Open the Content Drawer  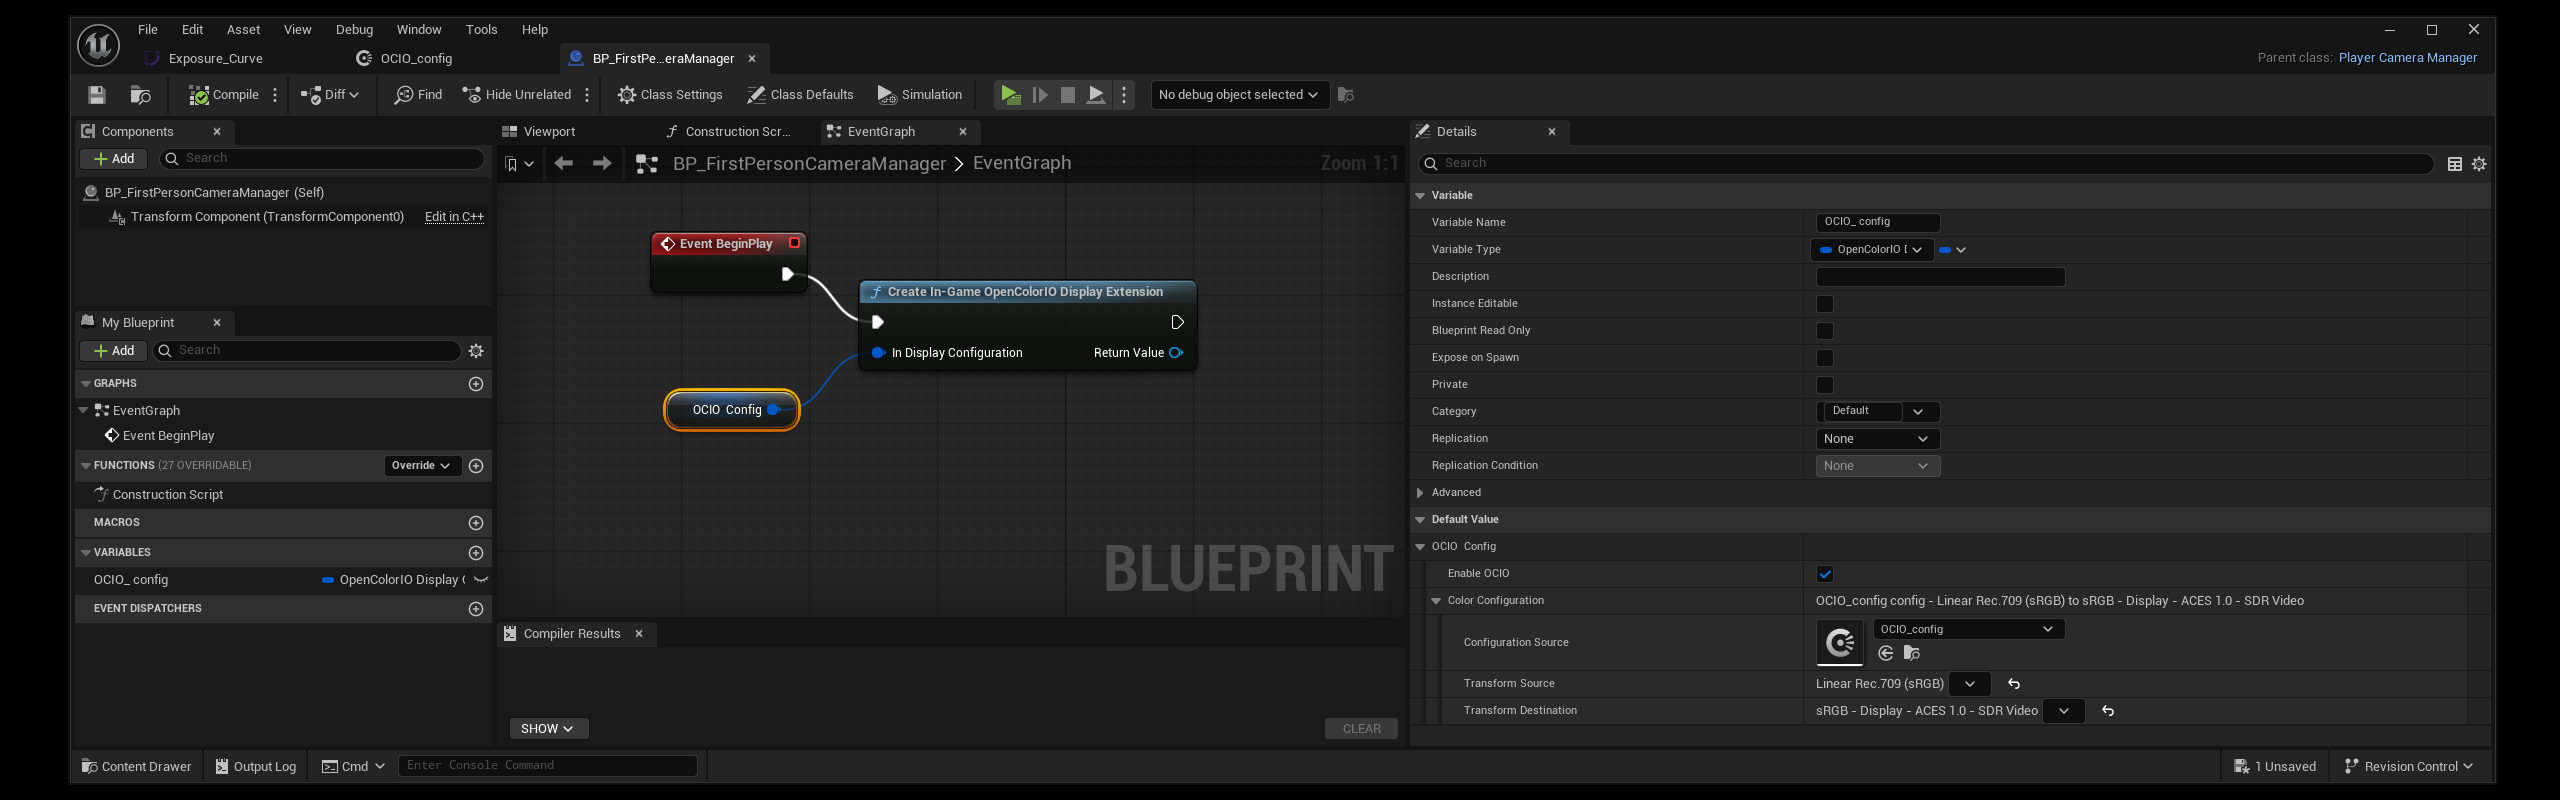pyautogui.click(x=136, y=767)
